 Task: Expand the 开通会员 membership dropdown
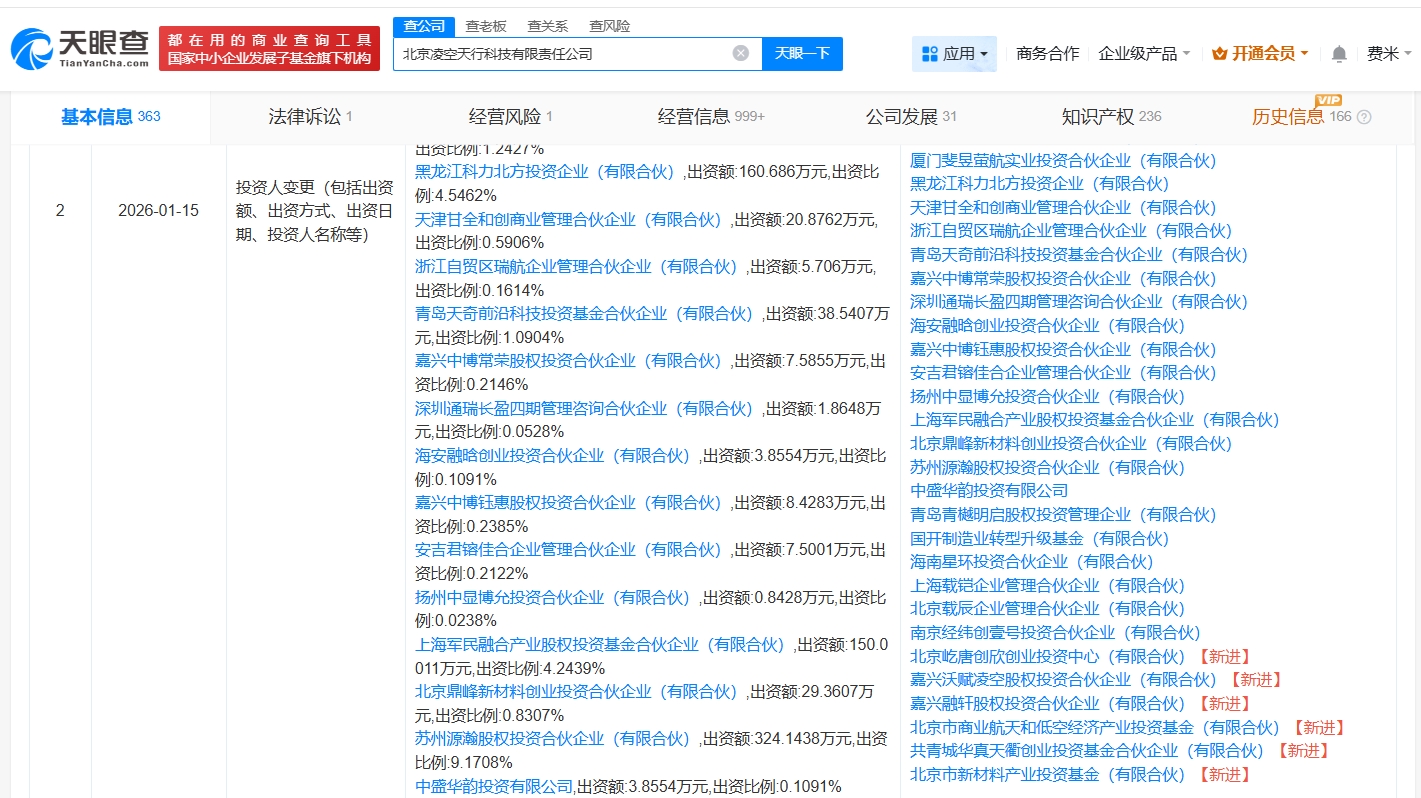[1259, 54]
